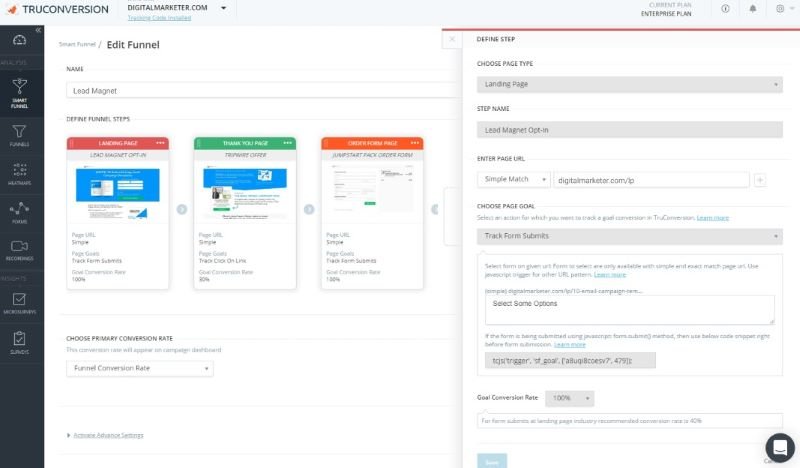Collapse the left sidebar with double-chevron
Viewport: 800px width, 468px height.
38,30
